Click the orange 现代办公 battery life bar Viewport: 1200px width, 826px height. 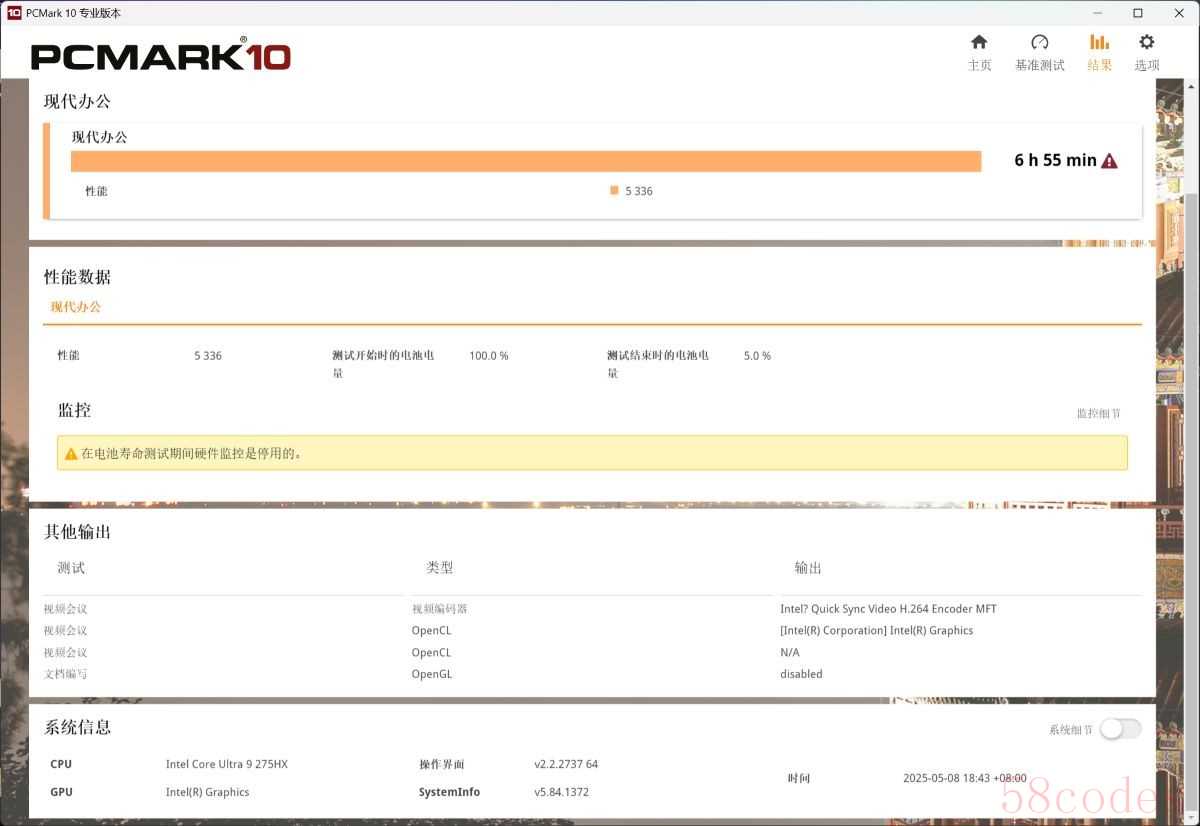pos(526,161)
